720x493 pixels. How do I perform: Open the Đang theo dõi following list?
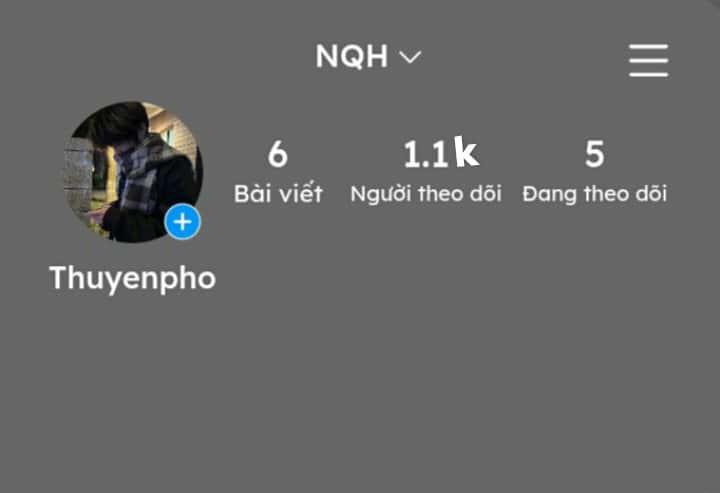(594, 172)
